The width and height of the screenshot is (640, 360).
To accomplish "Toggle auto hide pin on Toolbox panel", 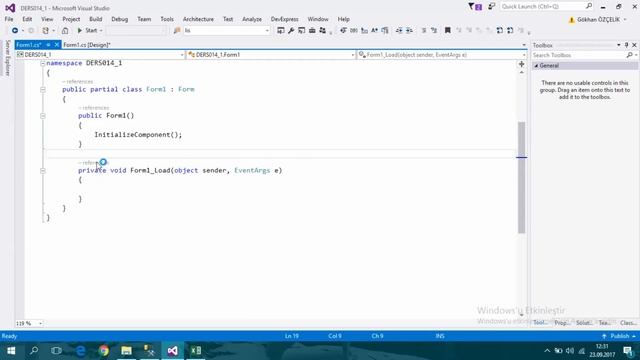I will tap(627, 45).
